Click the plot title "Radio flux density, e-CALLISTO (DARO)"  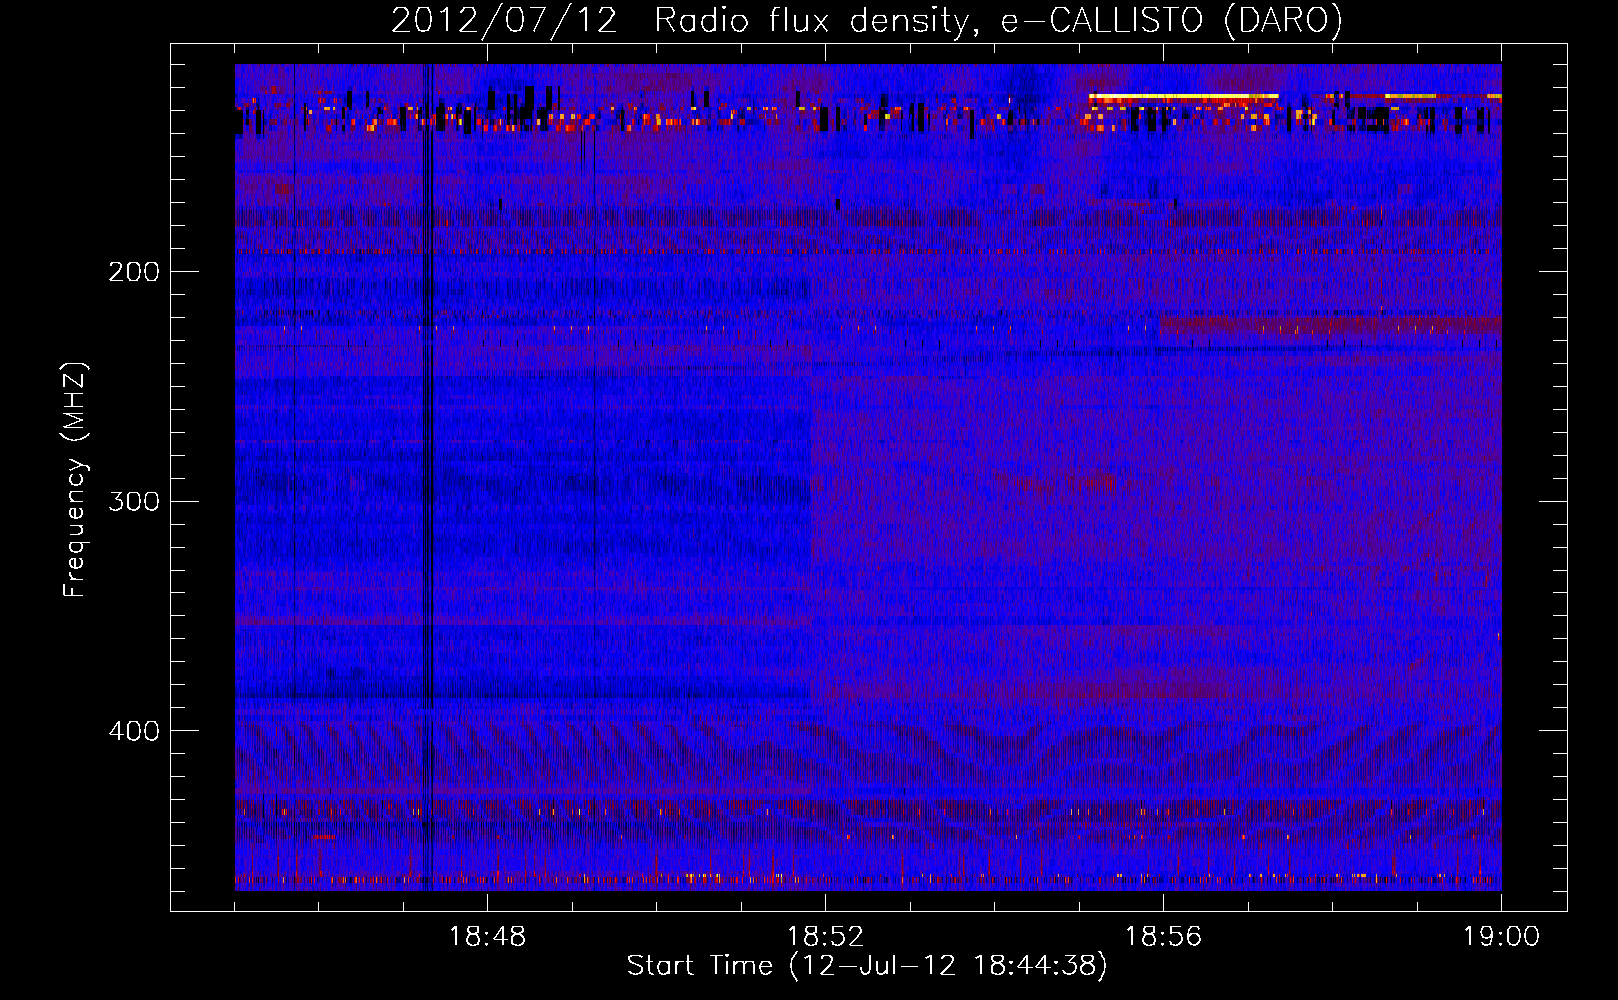[998, 21]
